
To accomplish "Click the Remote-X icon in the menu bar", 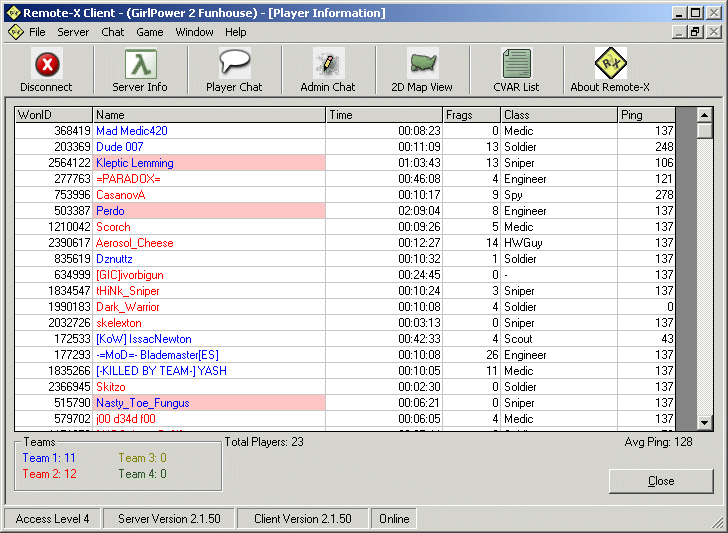I will tap(15, 32).
